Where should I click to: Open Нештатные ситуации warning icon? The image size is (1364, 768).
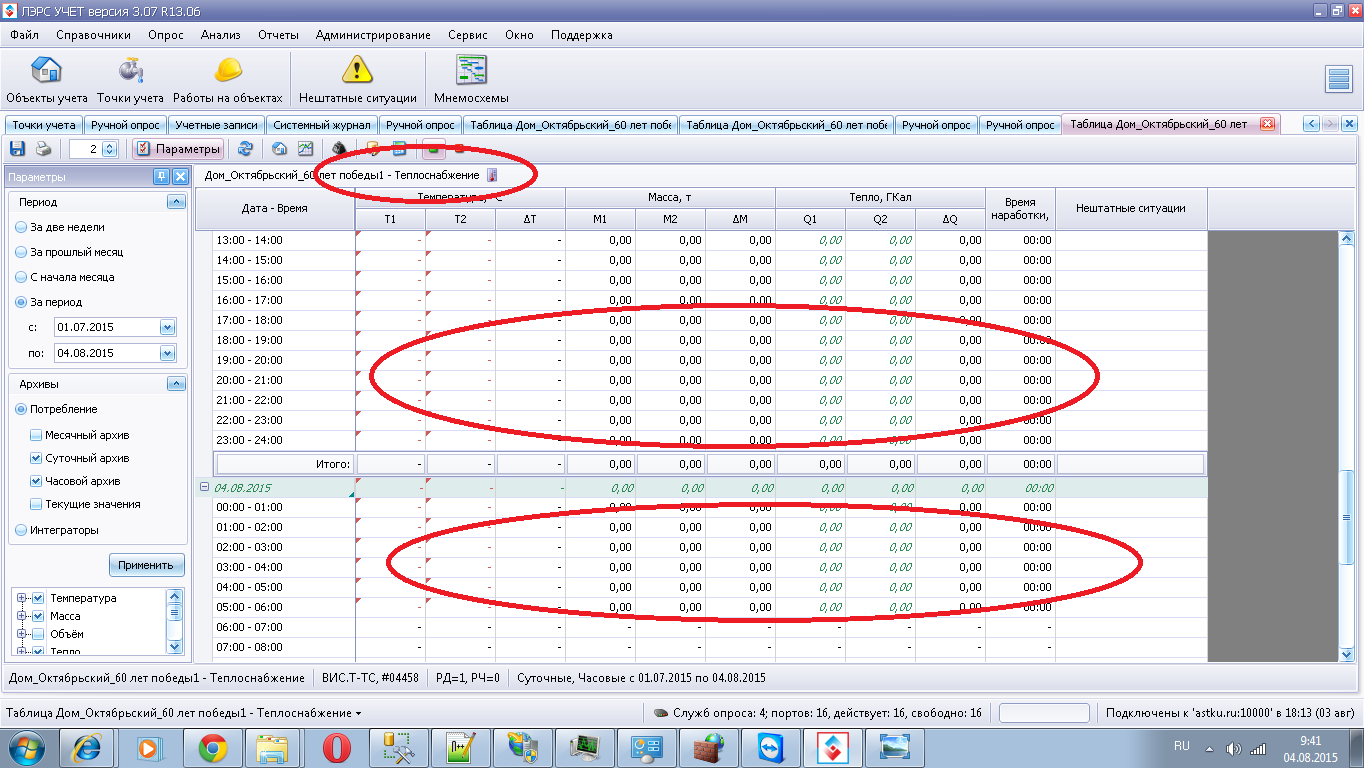[x=357, y=79]
